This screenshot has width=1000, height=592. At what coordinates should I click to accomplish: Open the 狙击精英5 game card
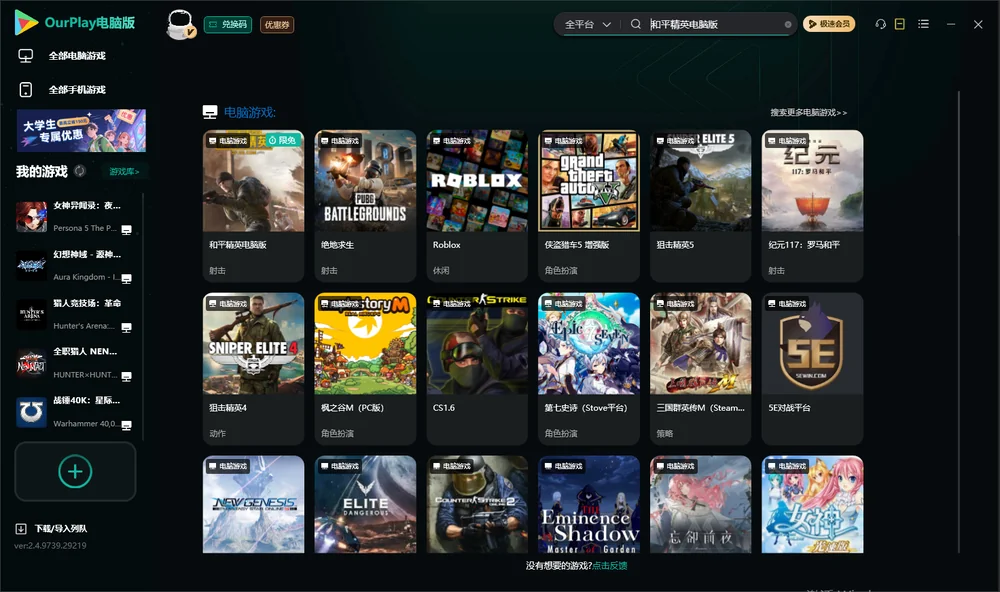click(x=700, y=205)
